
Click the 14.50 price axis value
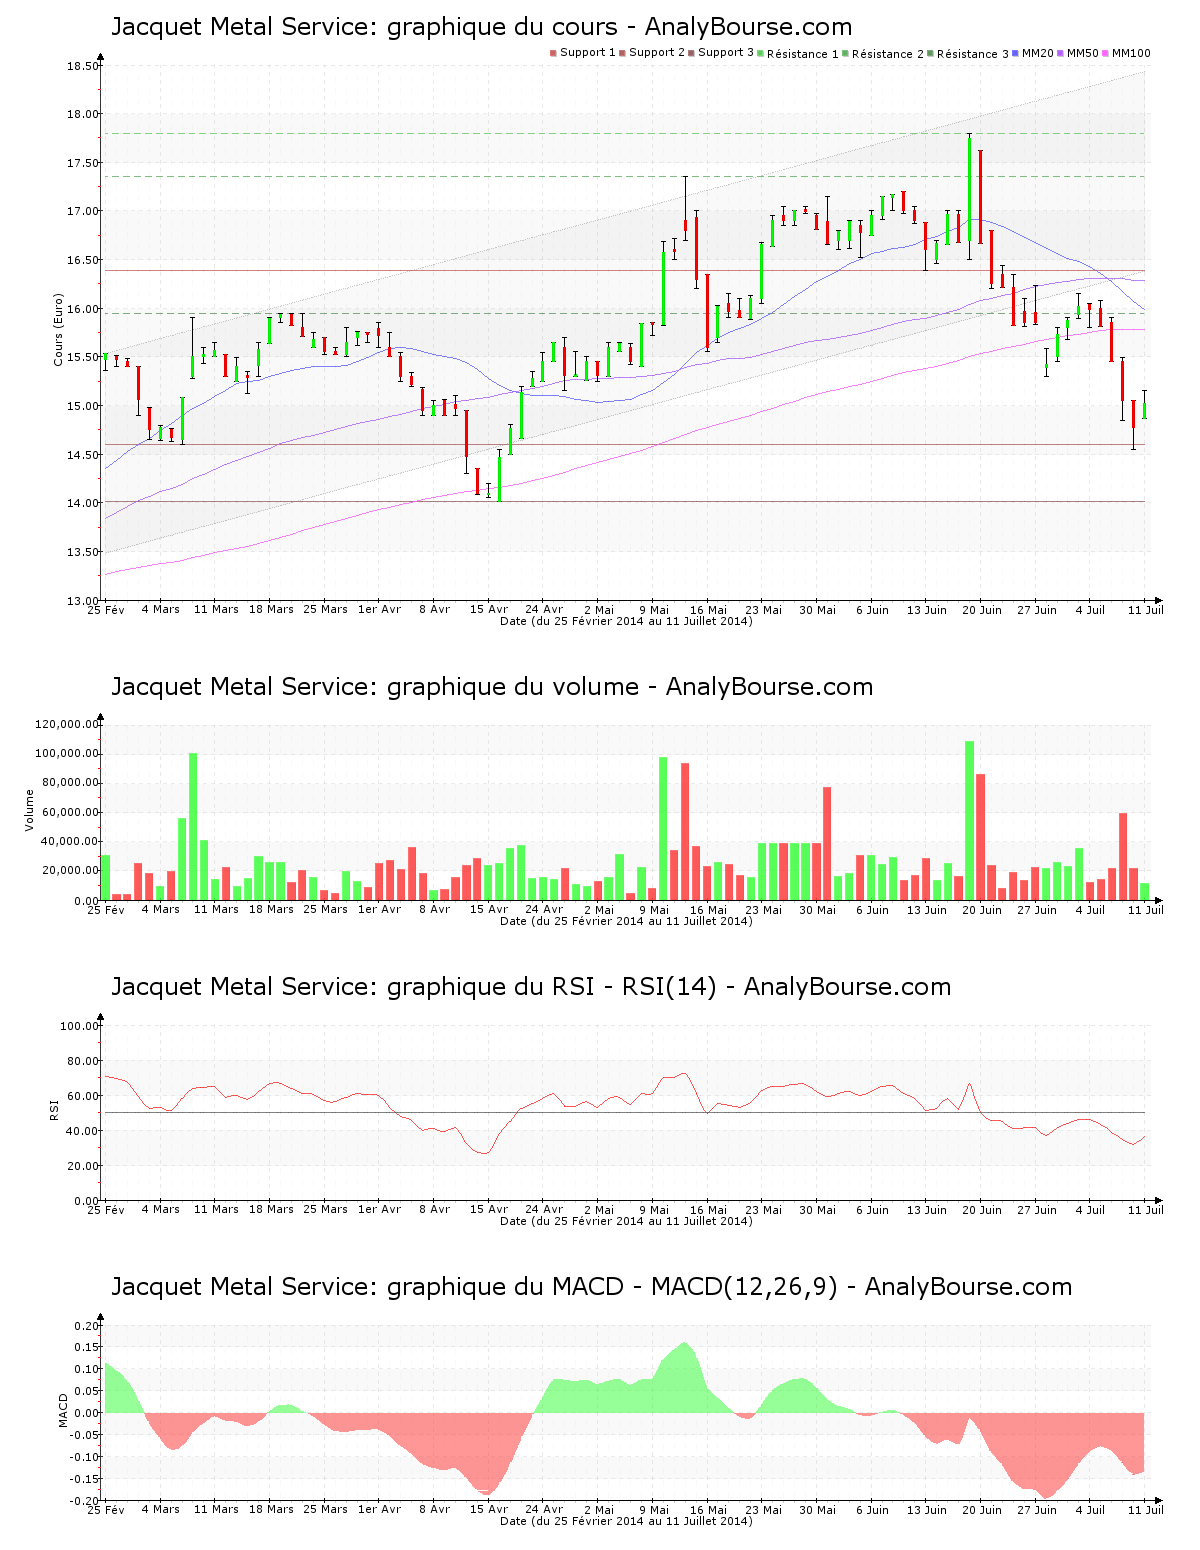(x=84, y=455)
